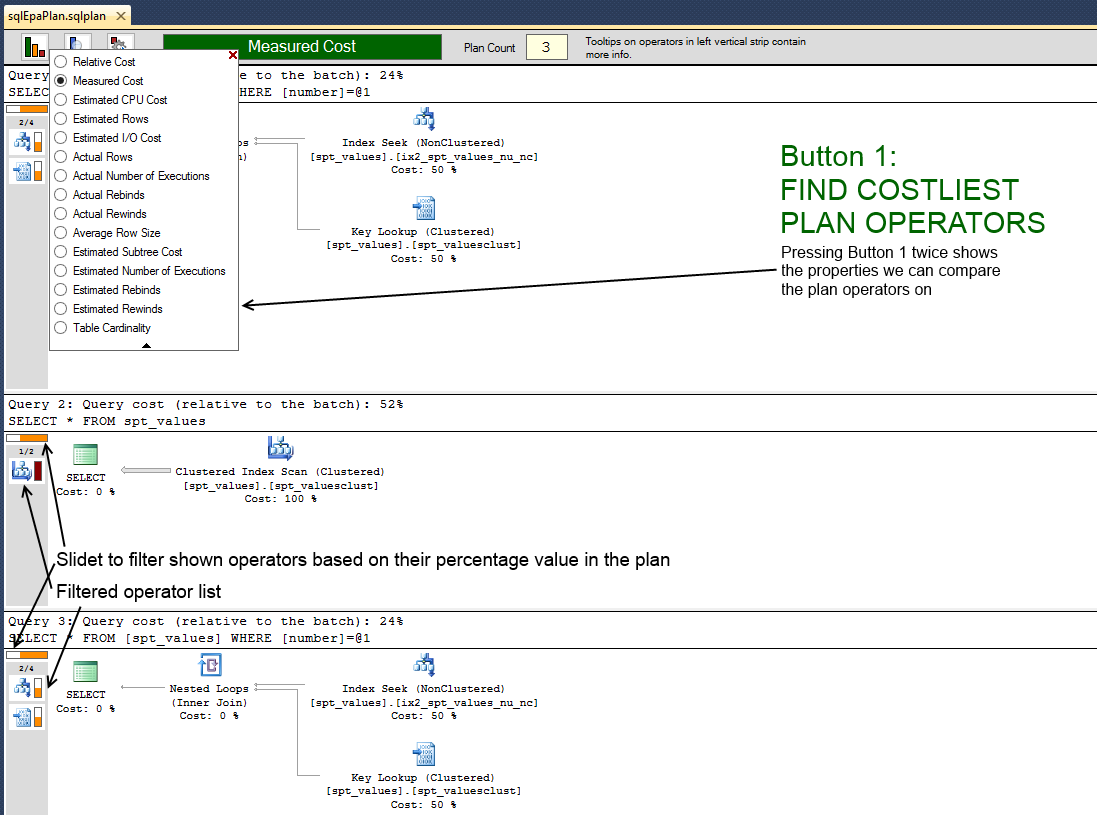Image resolution: width=1097 pixels, height=815 pixels.
Task: Click the SELECT label in Query 2 plan
Action: [x=86, y=478]
